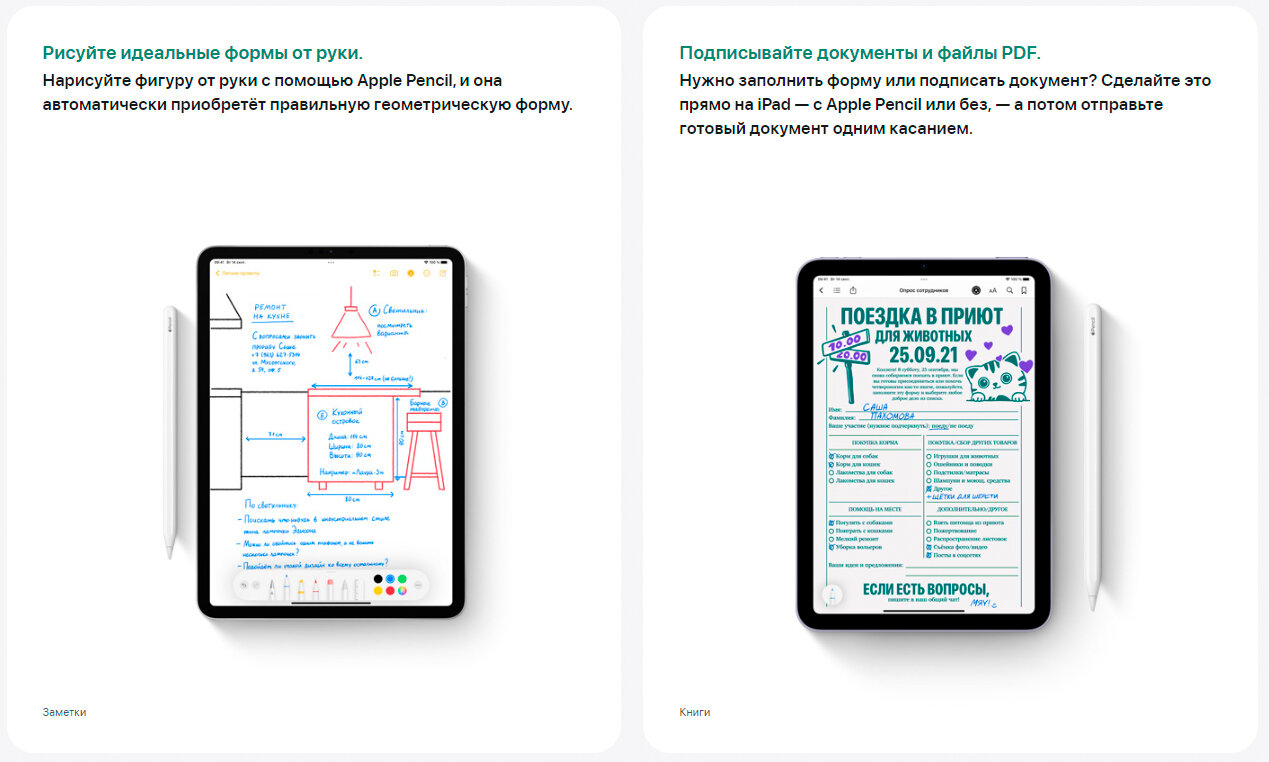Image resolution: width=1269 pixels, height=762 pixels.
Task: Tap the bookmark icon in Books toolbar
Action: point(1024,290)
